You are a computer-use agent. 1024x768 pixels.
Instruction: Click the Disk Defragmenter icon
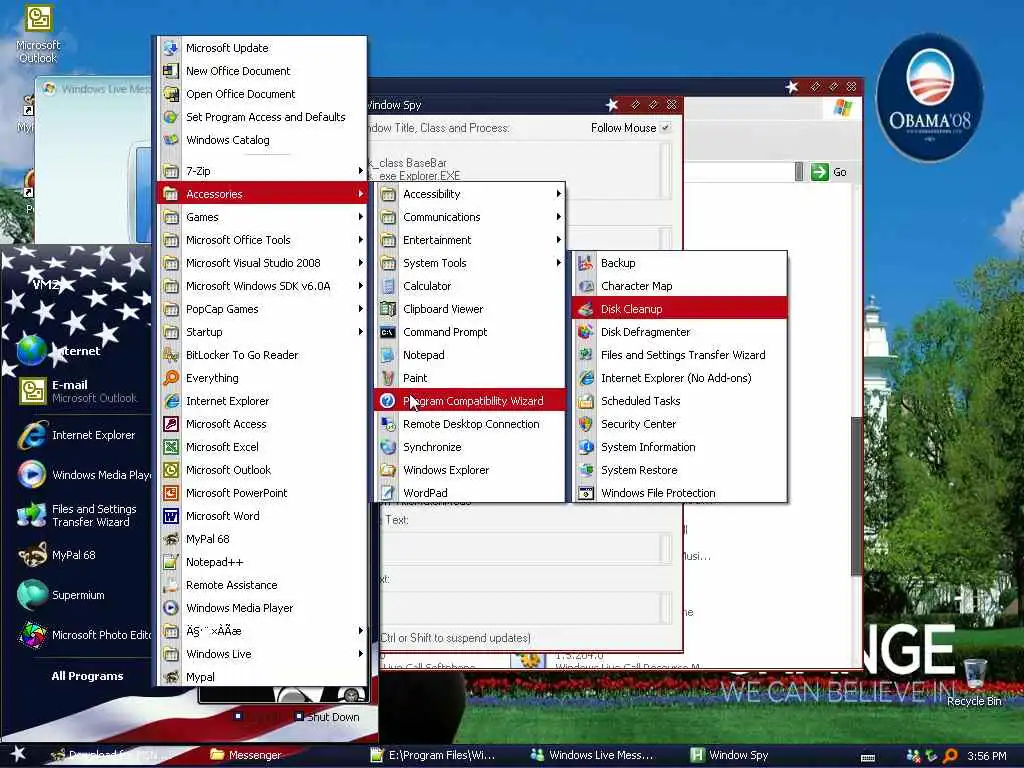(x=586, y=332)
